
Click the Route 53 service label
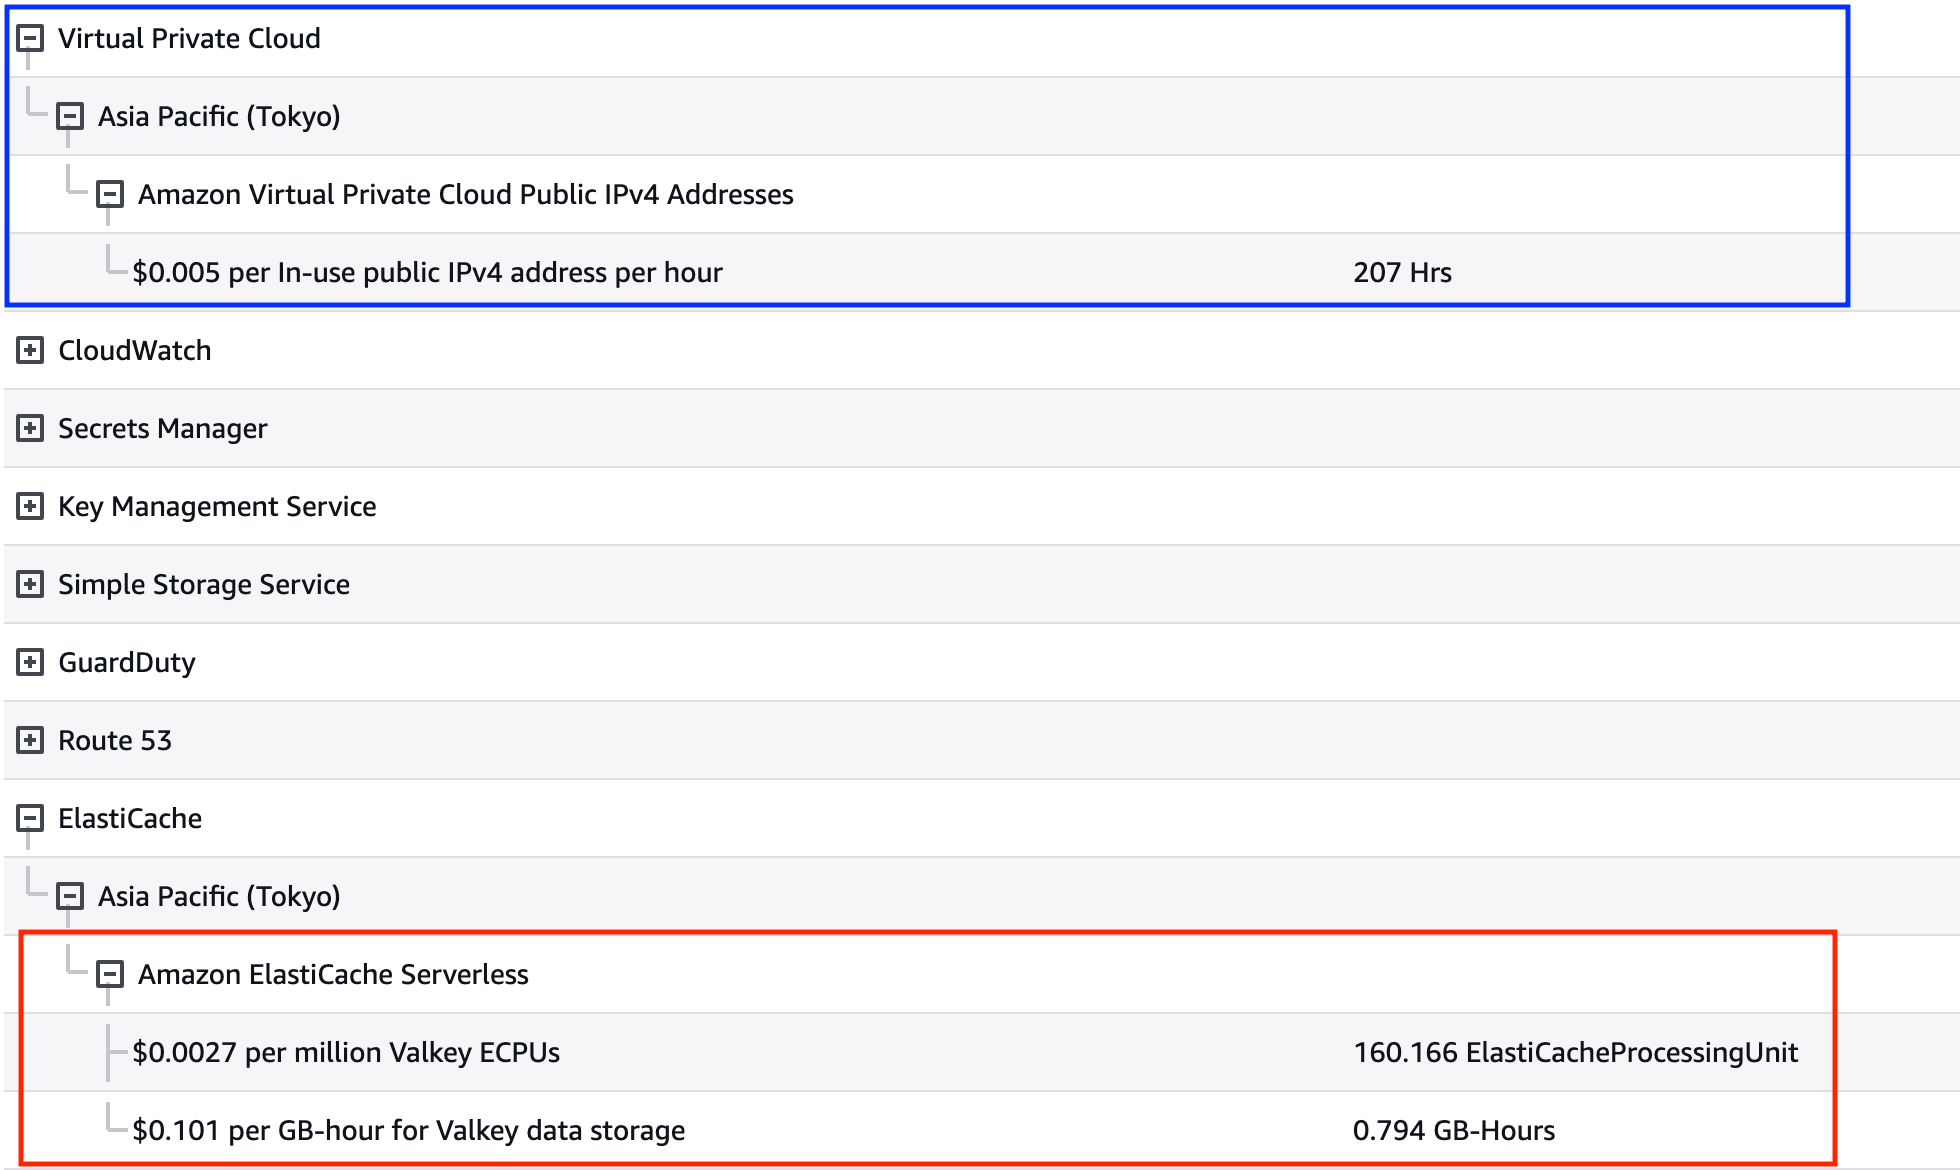click(x=115, y=741)
